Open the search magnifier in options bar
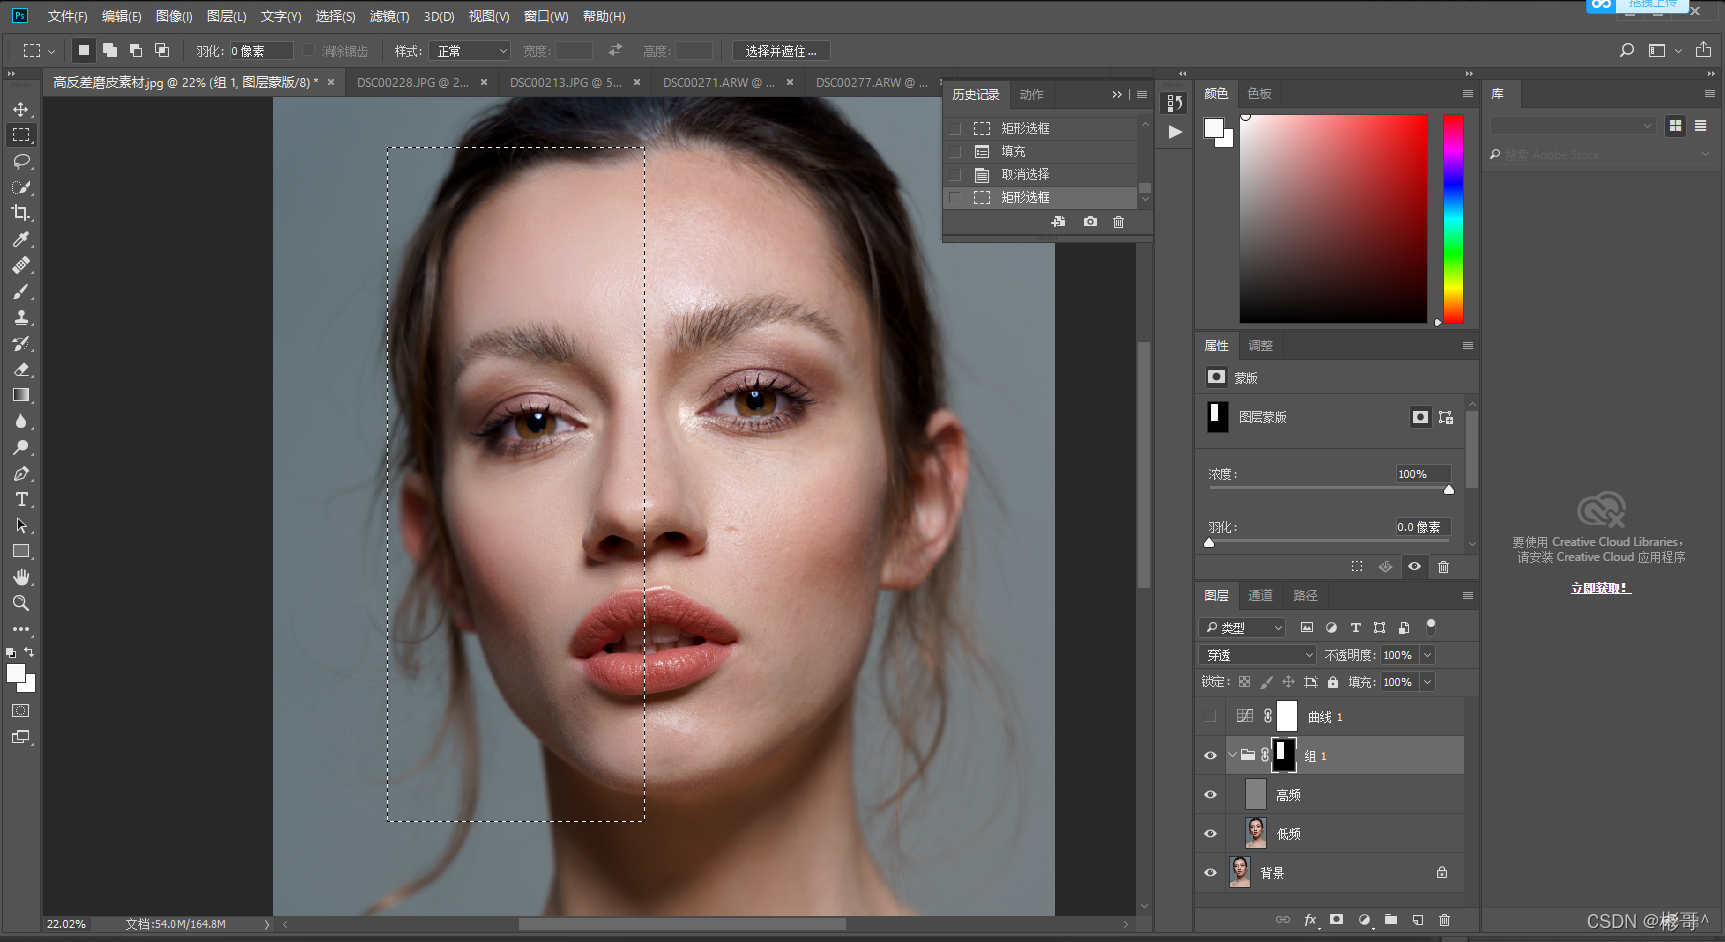 (x=1627, y=50)
